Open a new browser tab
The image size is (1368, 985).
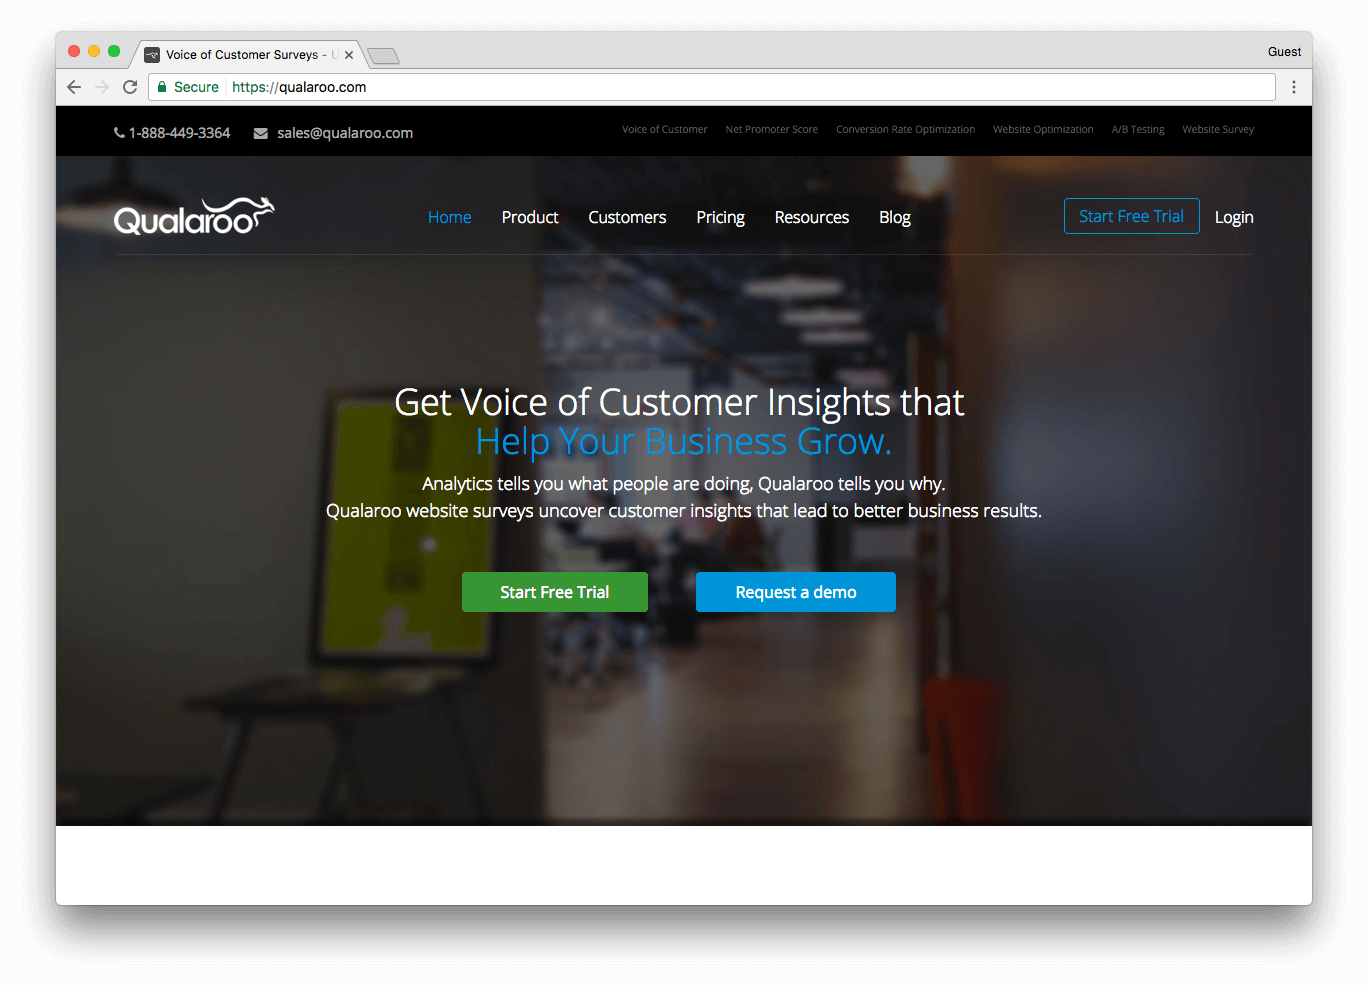pos(383,56)
